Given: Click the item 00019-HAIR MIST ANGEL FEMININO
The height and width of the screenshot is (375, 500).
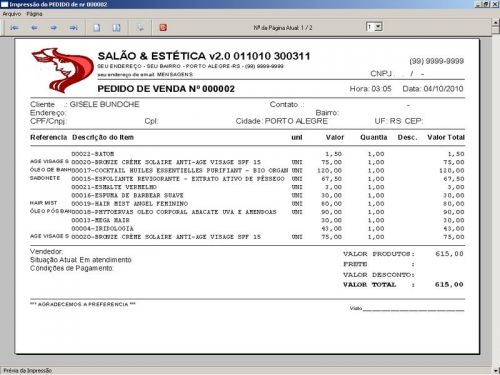Looking at the screenshot, I should pos(130,204).
